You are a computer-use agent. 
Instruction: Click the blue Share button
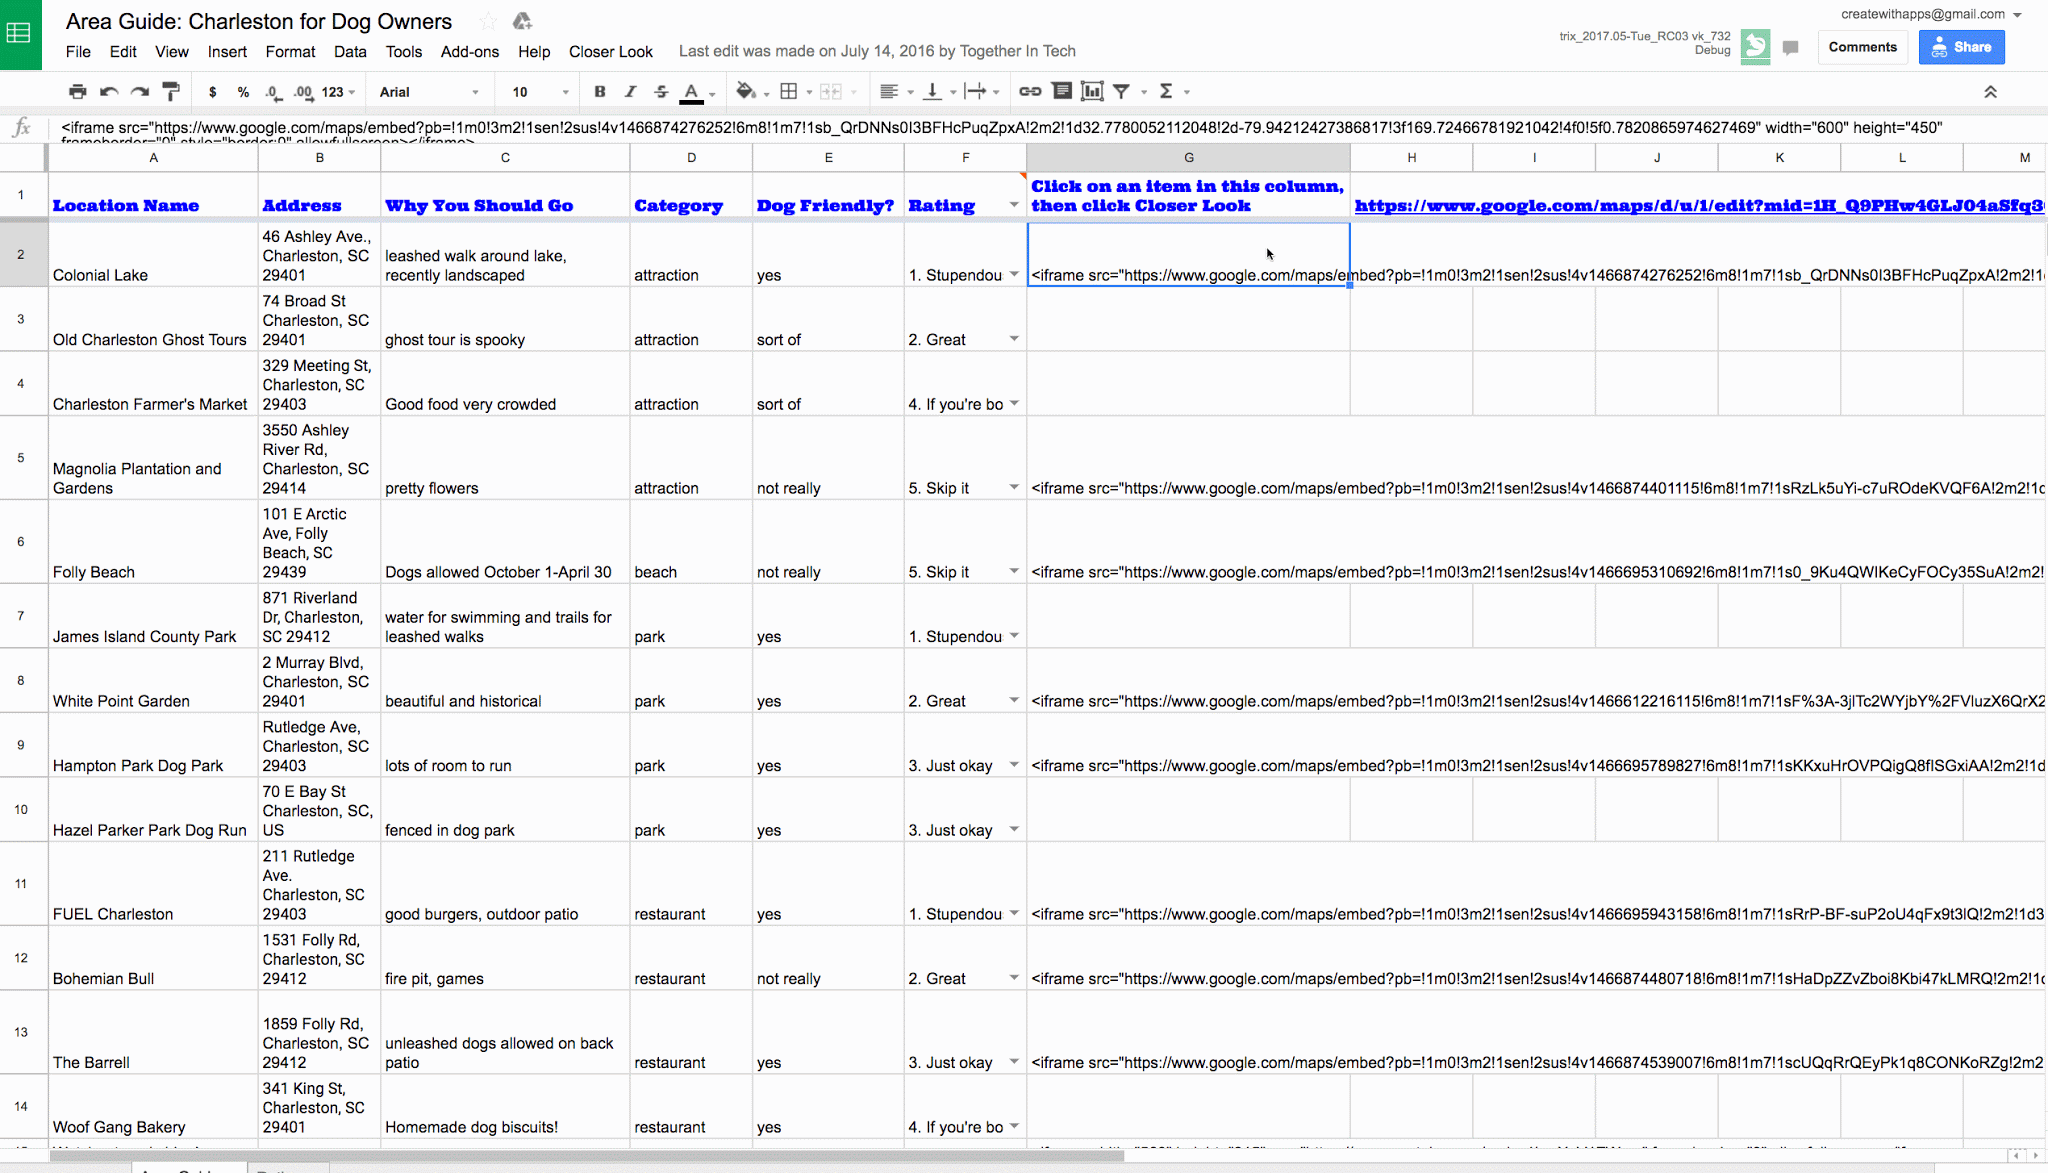click(x=1961, y=47)
